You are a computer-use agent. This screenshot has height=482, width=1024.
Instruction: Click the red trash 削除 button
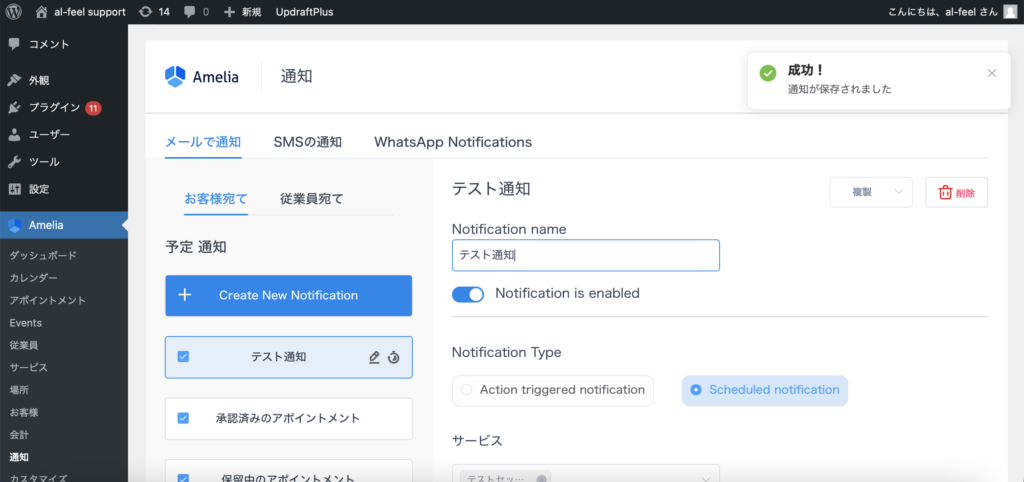point(956,192)
